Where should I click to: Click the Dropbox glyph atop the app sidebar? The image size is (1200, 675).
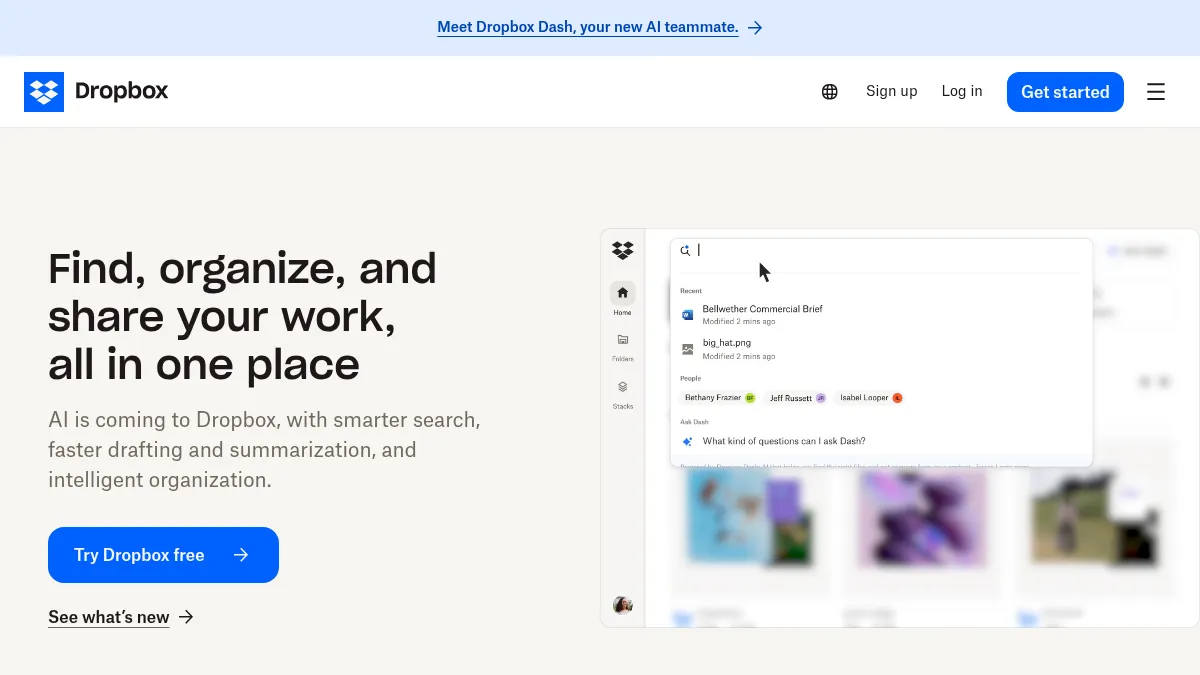point(622,251)
